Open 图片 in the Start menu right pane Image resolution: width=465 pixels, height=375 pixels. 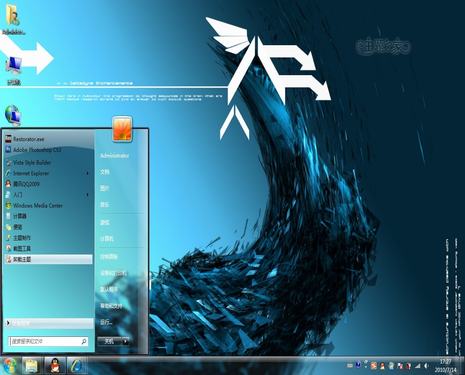[105, 188]
